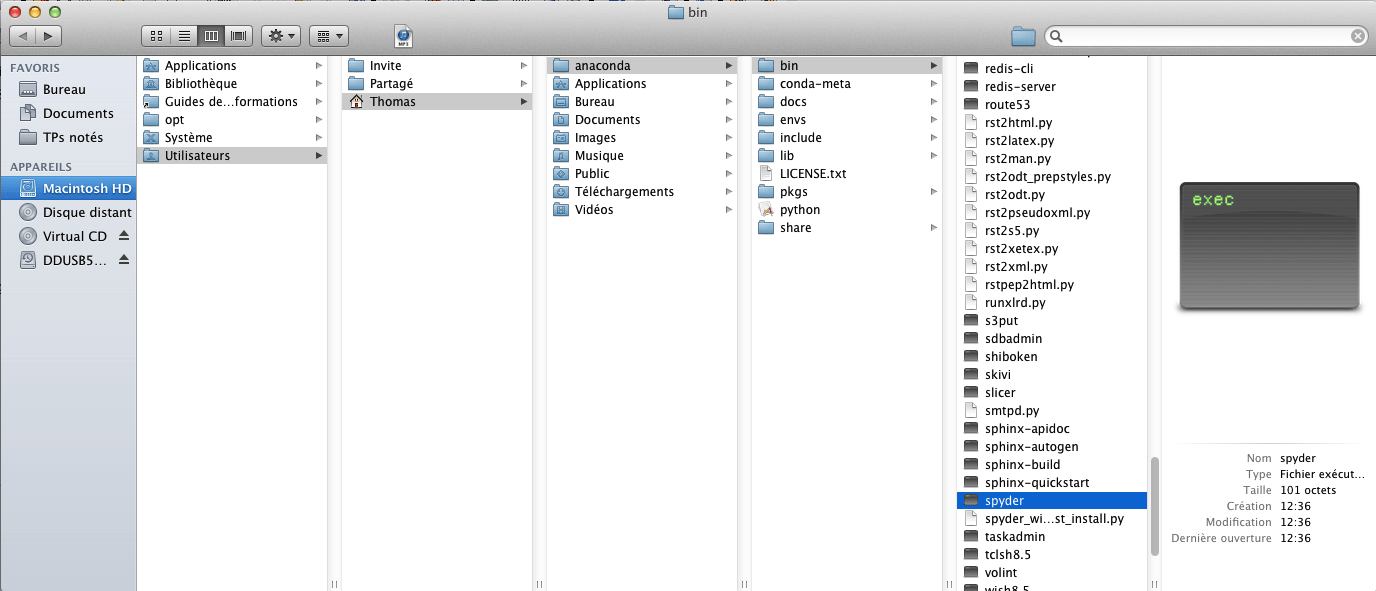Select tclsh8.5 executable
This screenshot has width=1376, height=591.
1052,555
